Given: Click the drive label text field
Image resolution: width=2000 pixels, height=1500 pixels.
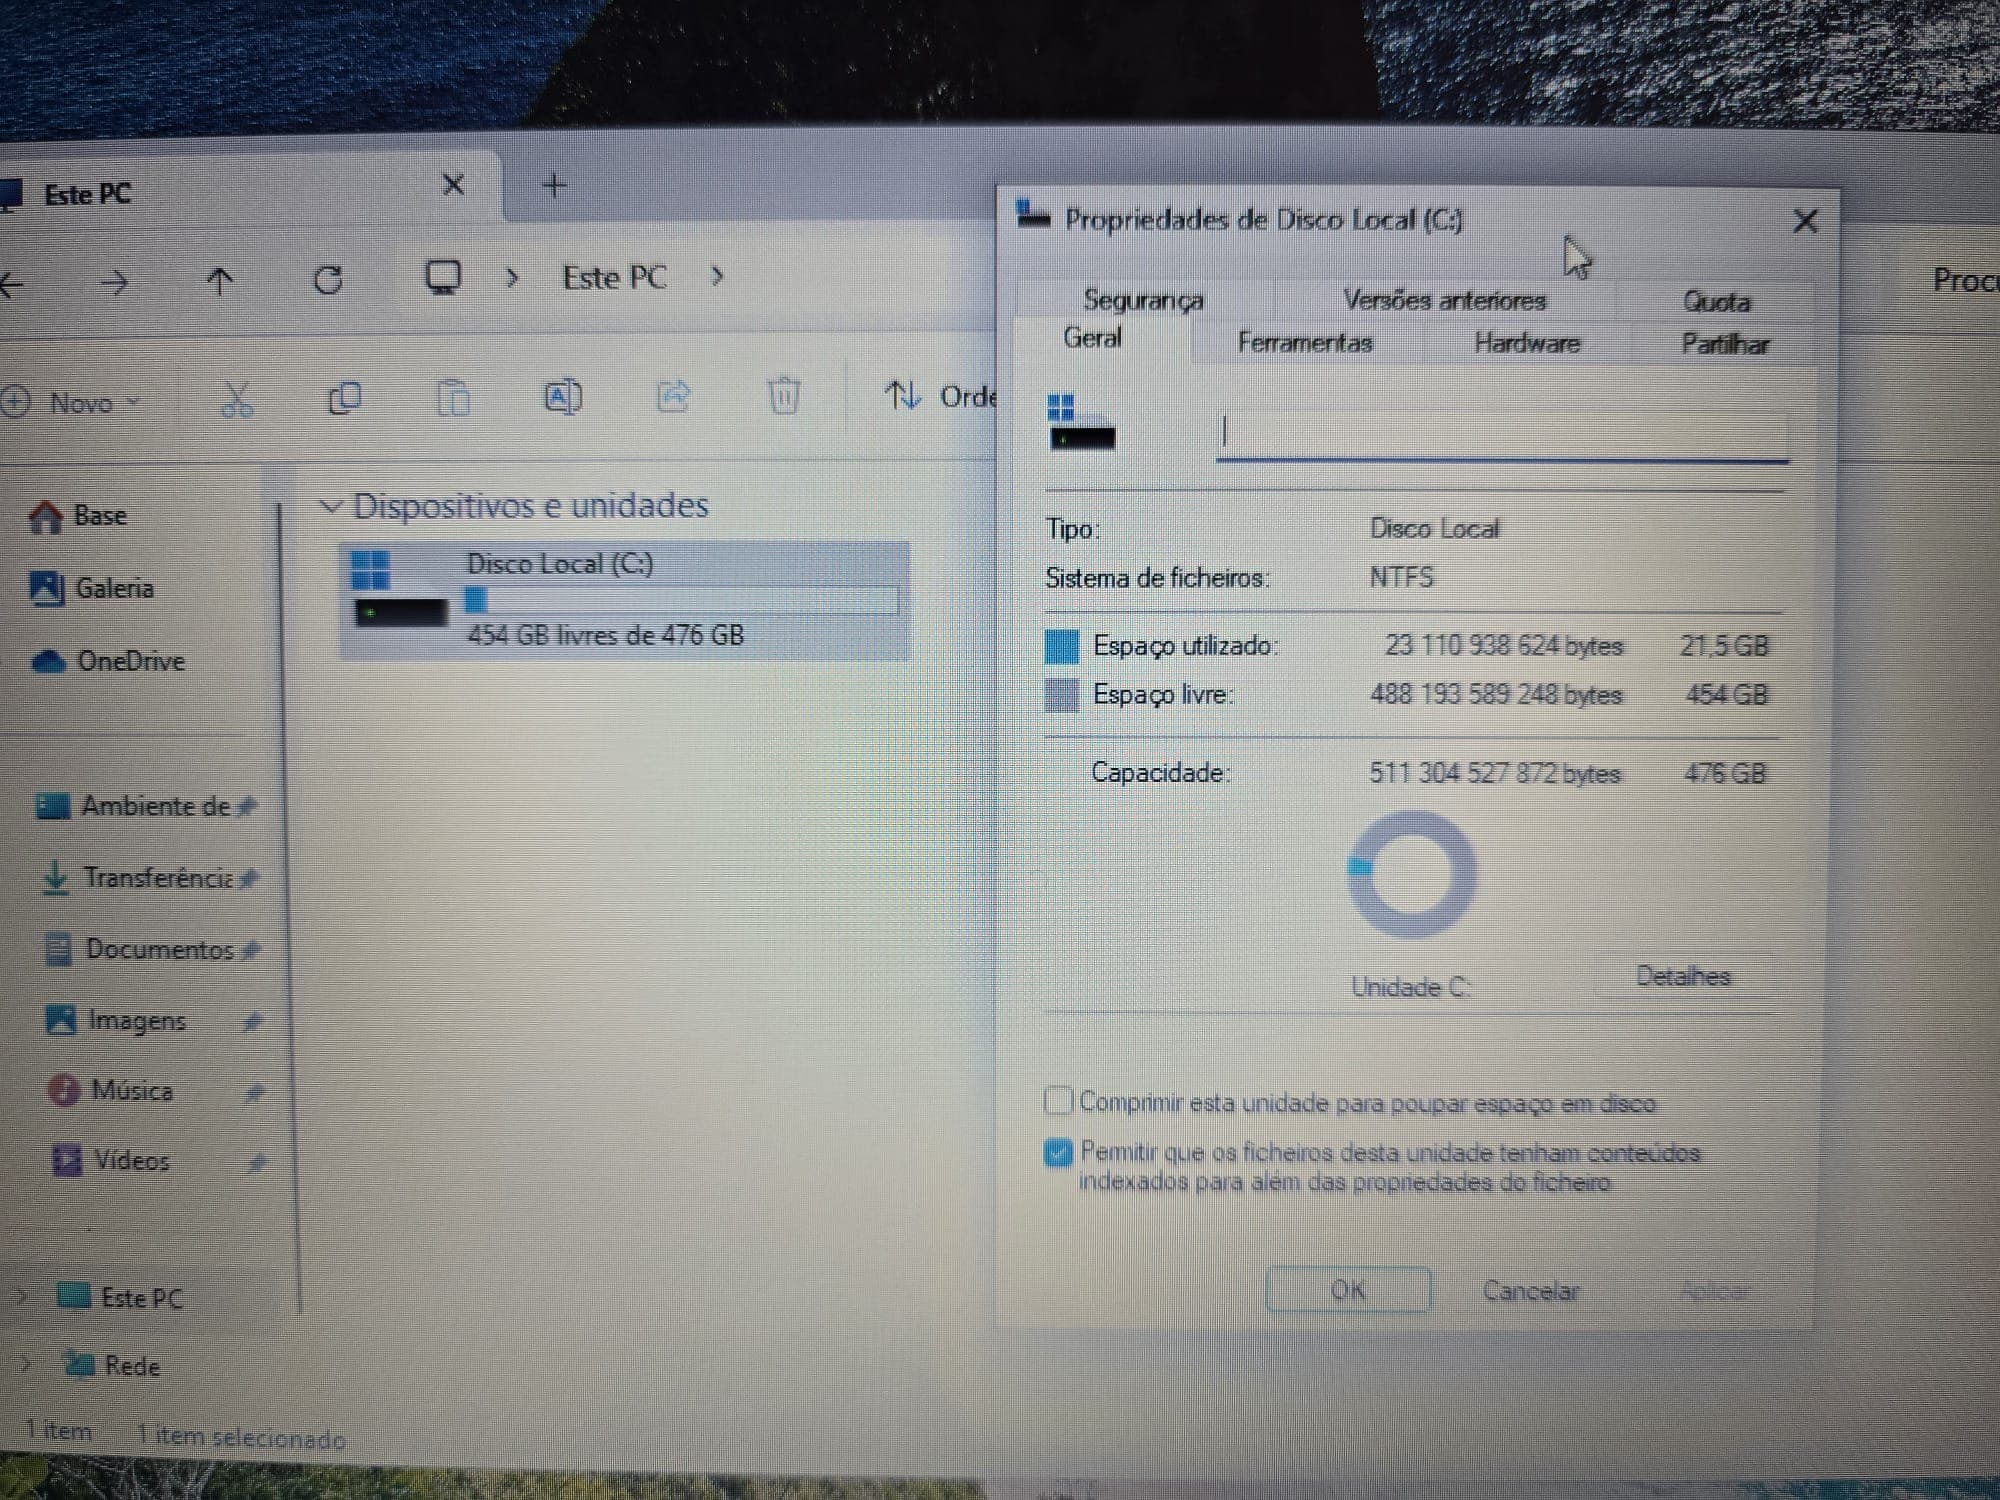Looking at the screenshot, I should pyautogui.click(x=1502, y=435).
